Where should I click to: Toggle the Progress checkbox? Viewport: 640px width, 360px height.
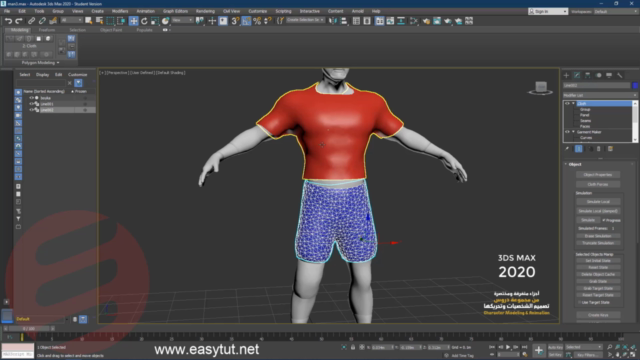tap(604, 220)
